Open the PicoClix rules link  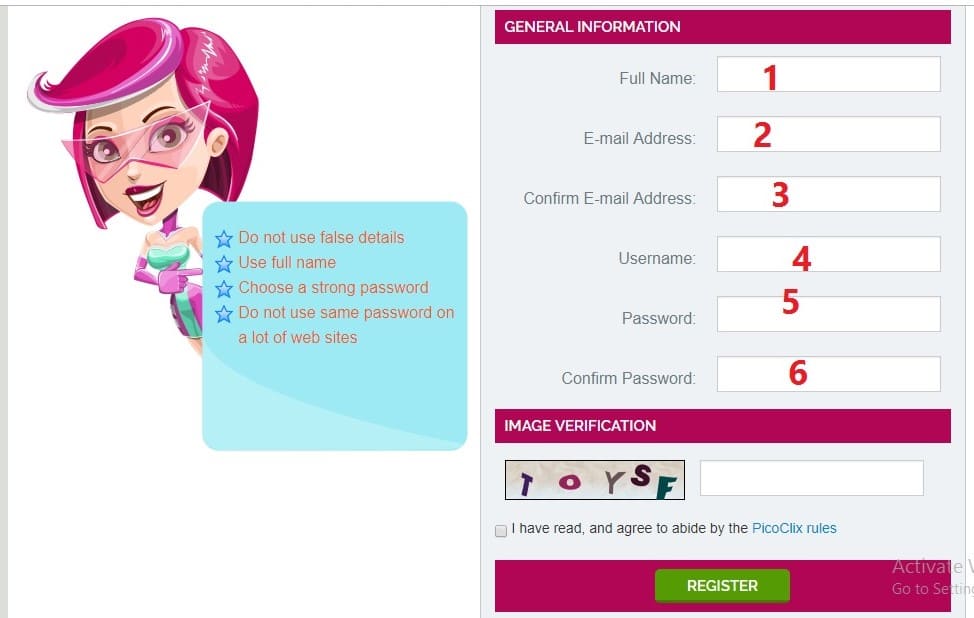coord(794,528)
